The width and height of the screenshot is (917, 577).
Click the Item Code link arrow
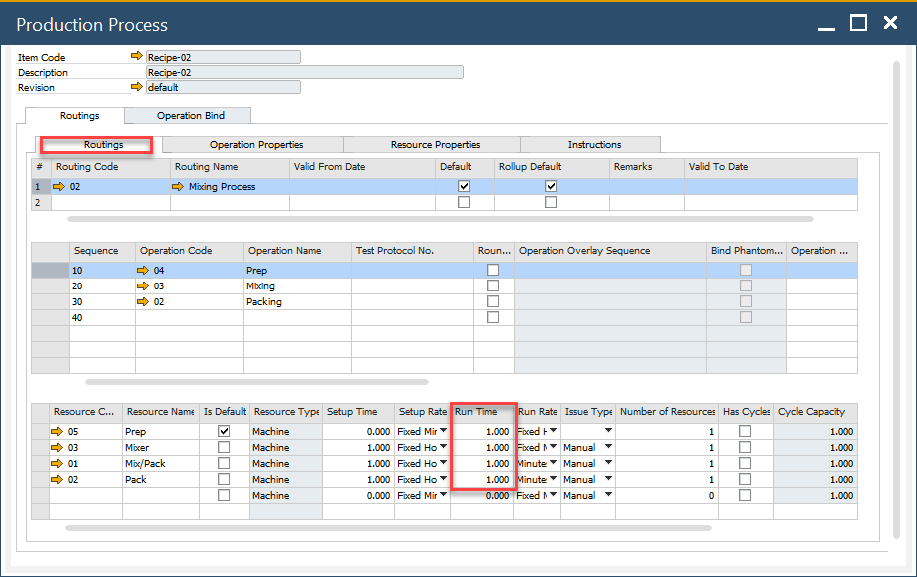tap(137, 57)
